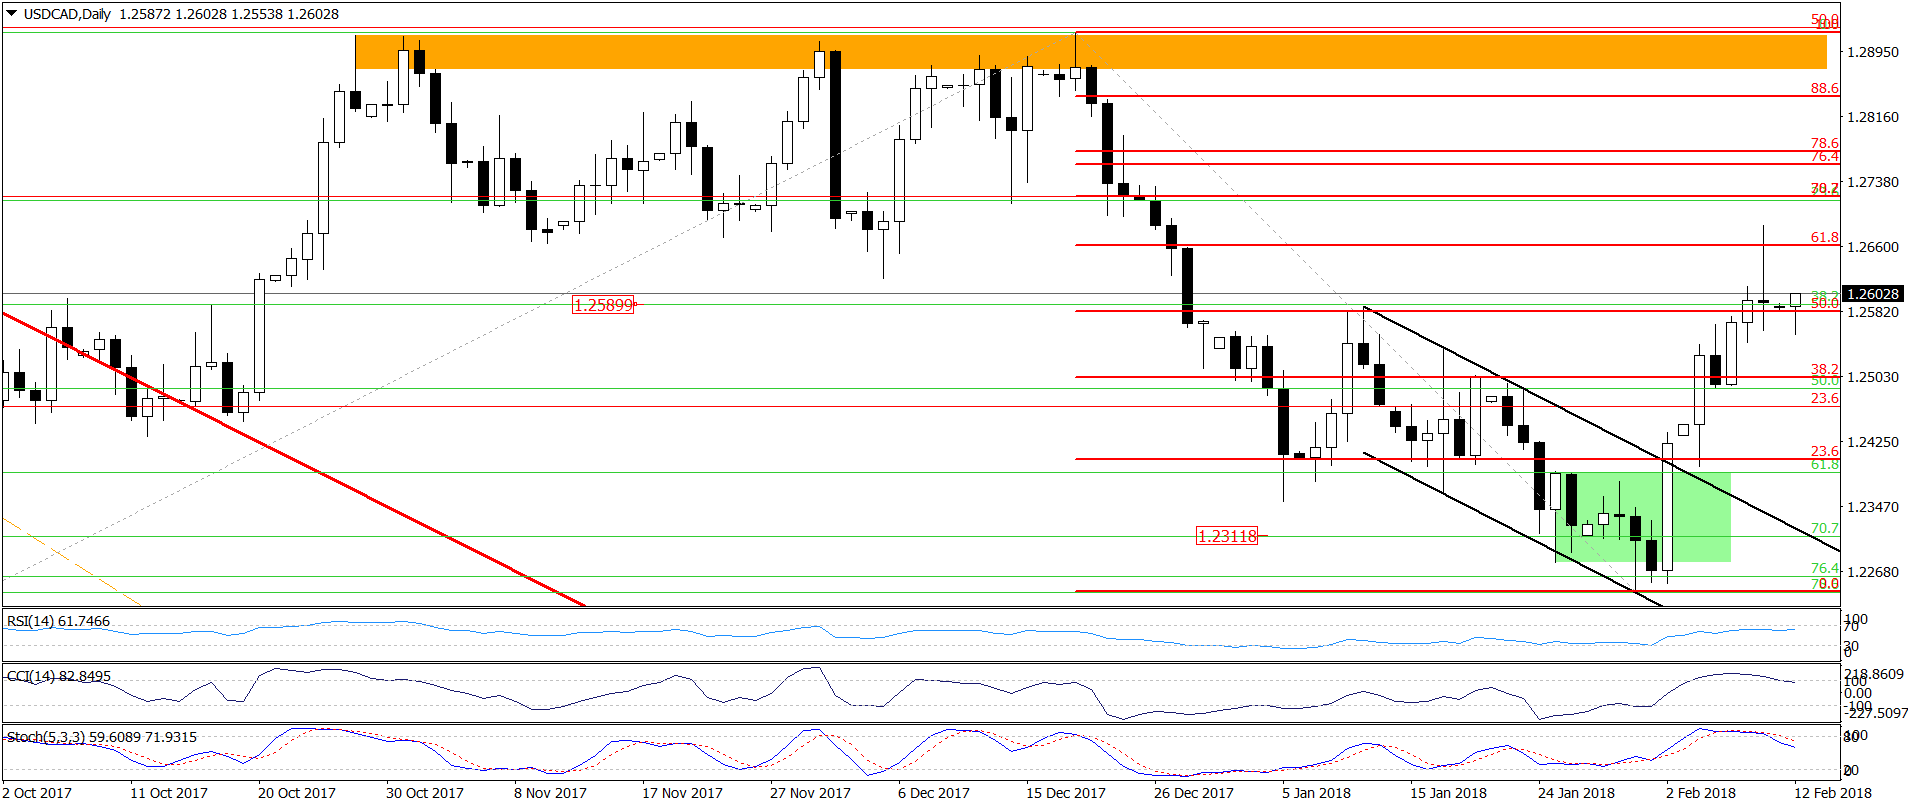Click the 11 Oct 2017 date label
This screenshot has width=1908, height=807.
pos(169,793)
